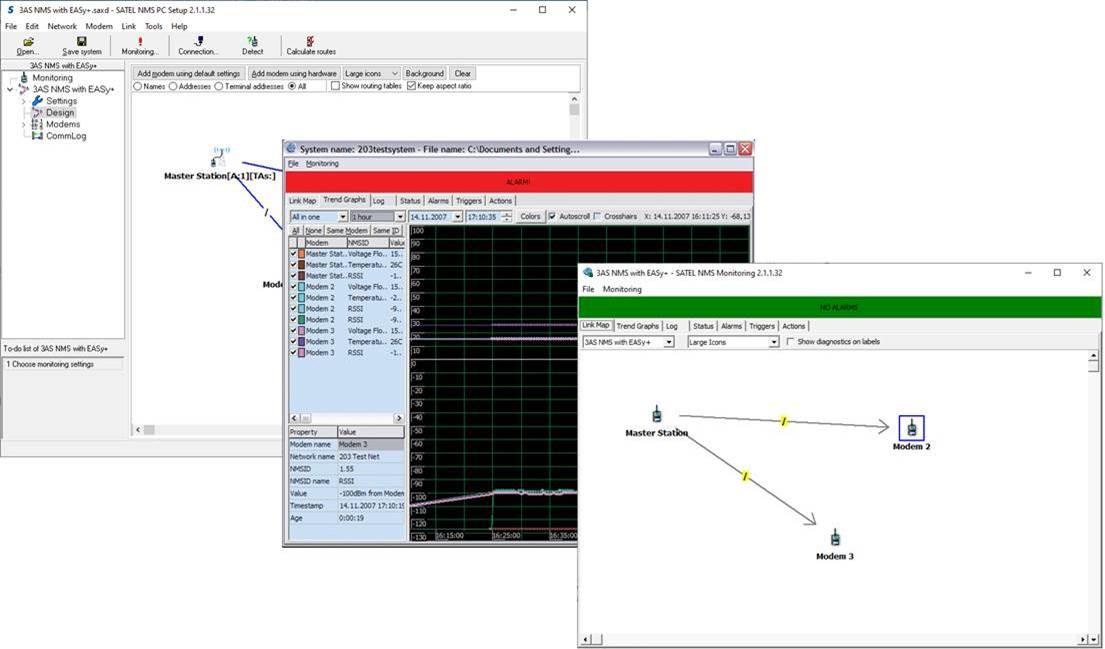Screen dimensions: 1105x649
Task: Open the 14.11.2007 date picker dropdown
Action: [x=457, y=217]
